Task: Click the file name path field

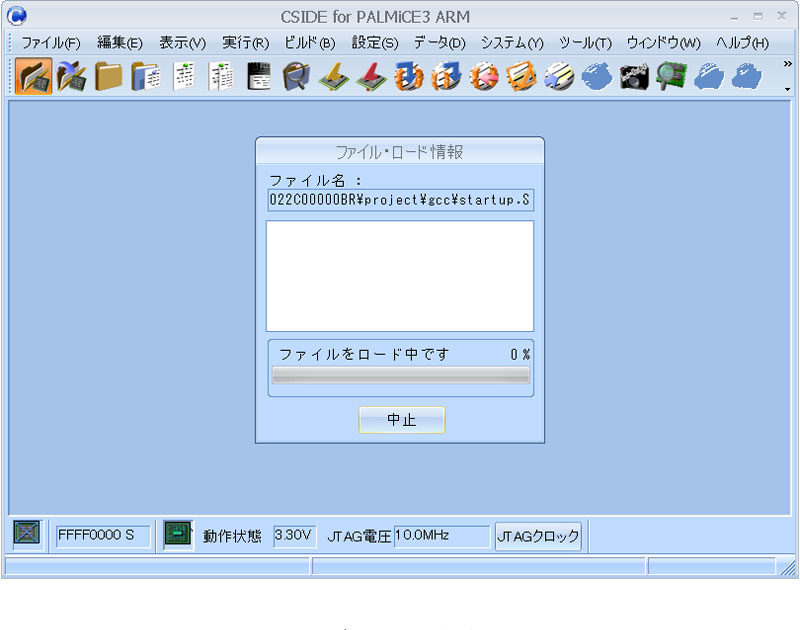Action: pyautogui.click(x=401, y=199)
